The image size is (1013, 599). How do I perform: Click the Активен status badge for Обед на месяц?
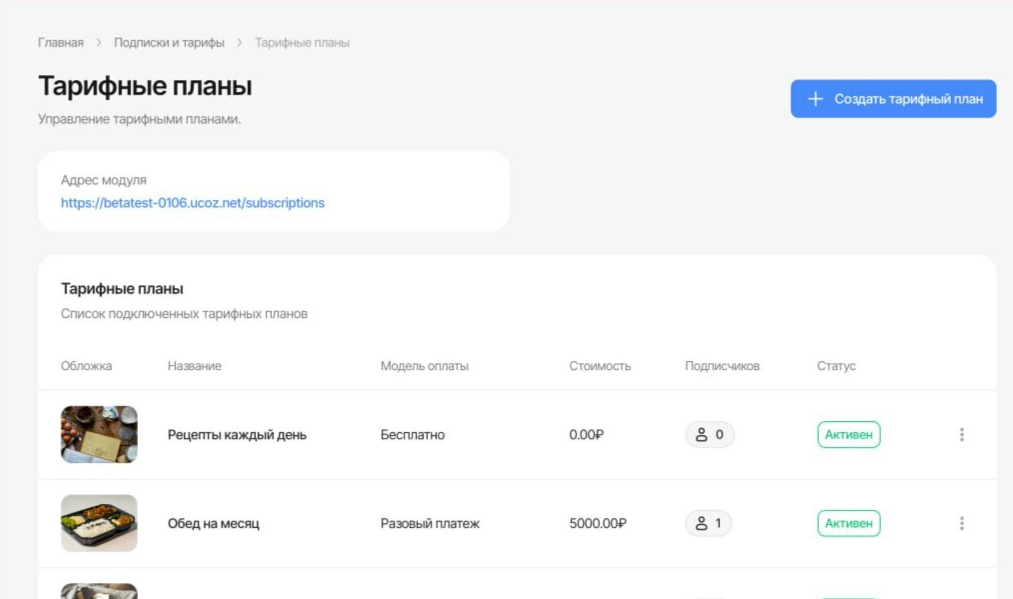(848, 523)
